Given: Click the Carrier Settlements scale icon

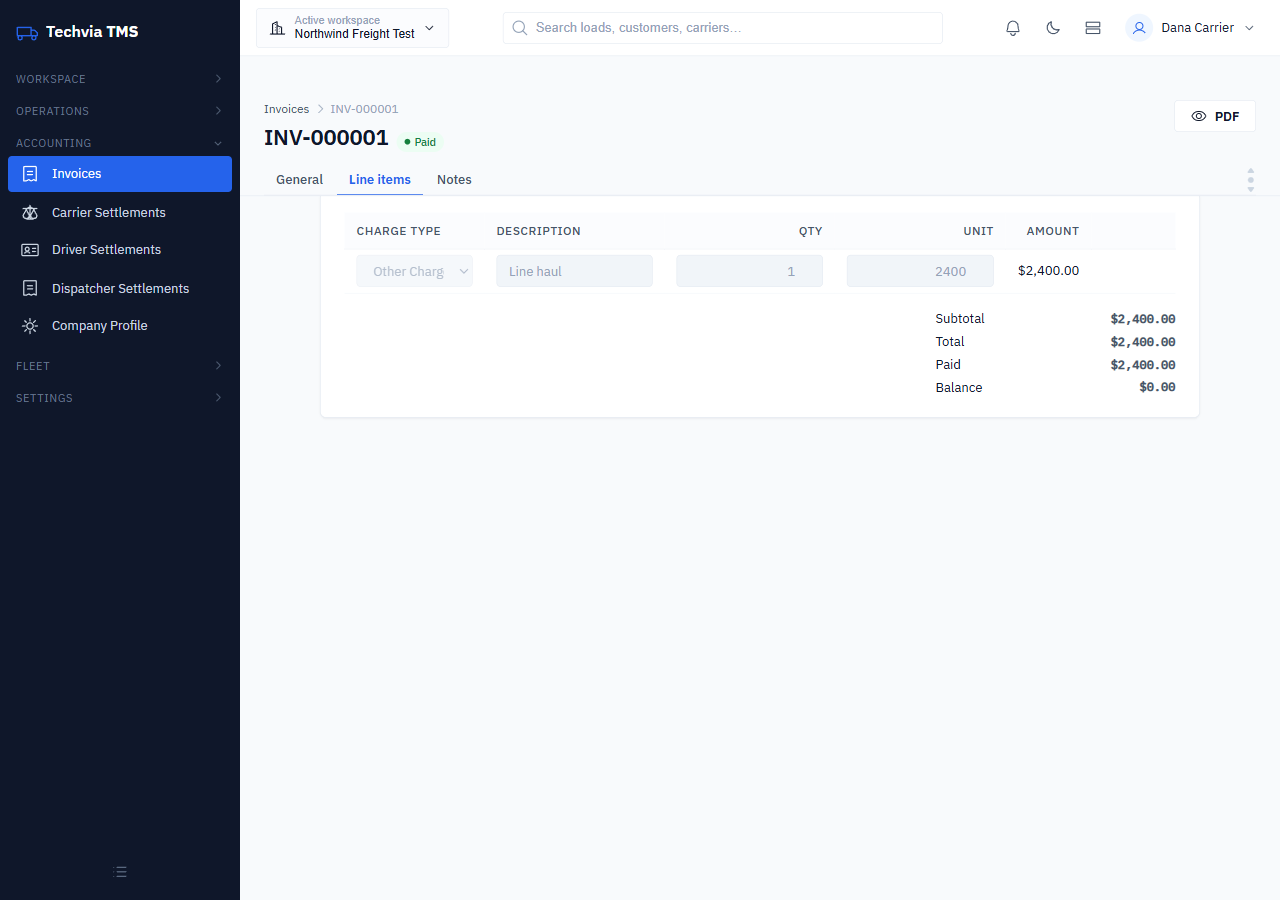Looking at the screenshot, I should (30, 213).
